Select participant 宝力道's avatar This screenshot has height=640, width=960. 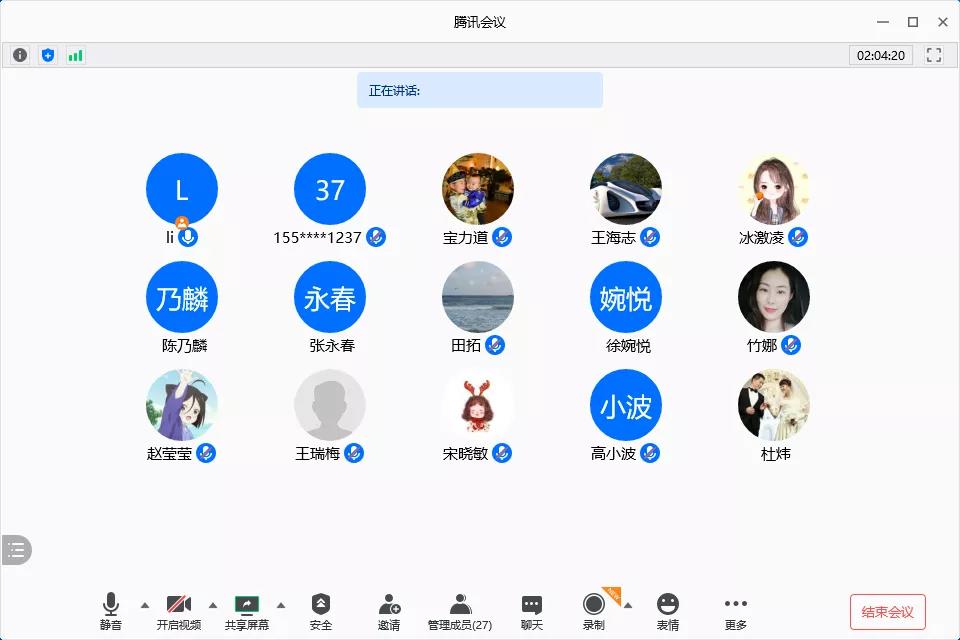coord(478,189)
